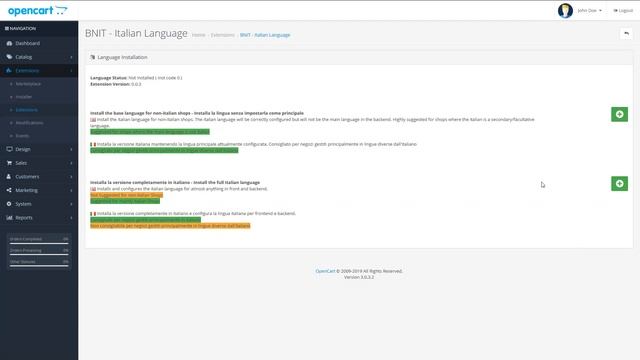Image resolution: width=640 pixels, height=360 pixels.
Task: Select the Marketing share icon
Action: [9, 190]
